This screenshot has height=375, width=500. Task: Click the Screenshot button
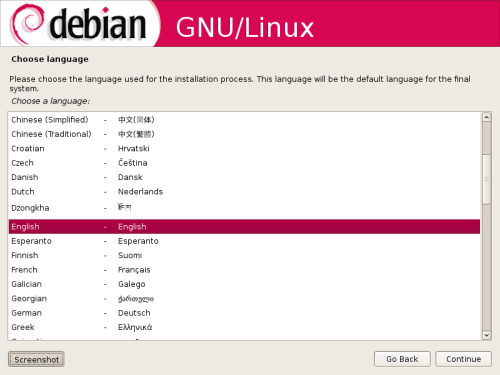pyautogui.click(x=36, y=360)
